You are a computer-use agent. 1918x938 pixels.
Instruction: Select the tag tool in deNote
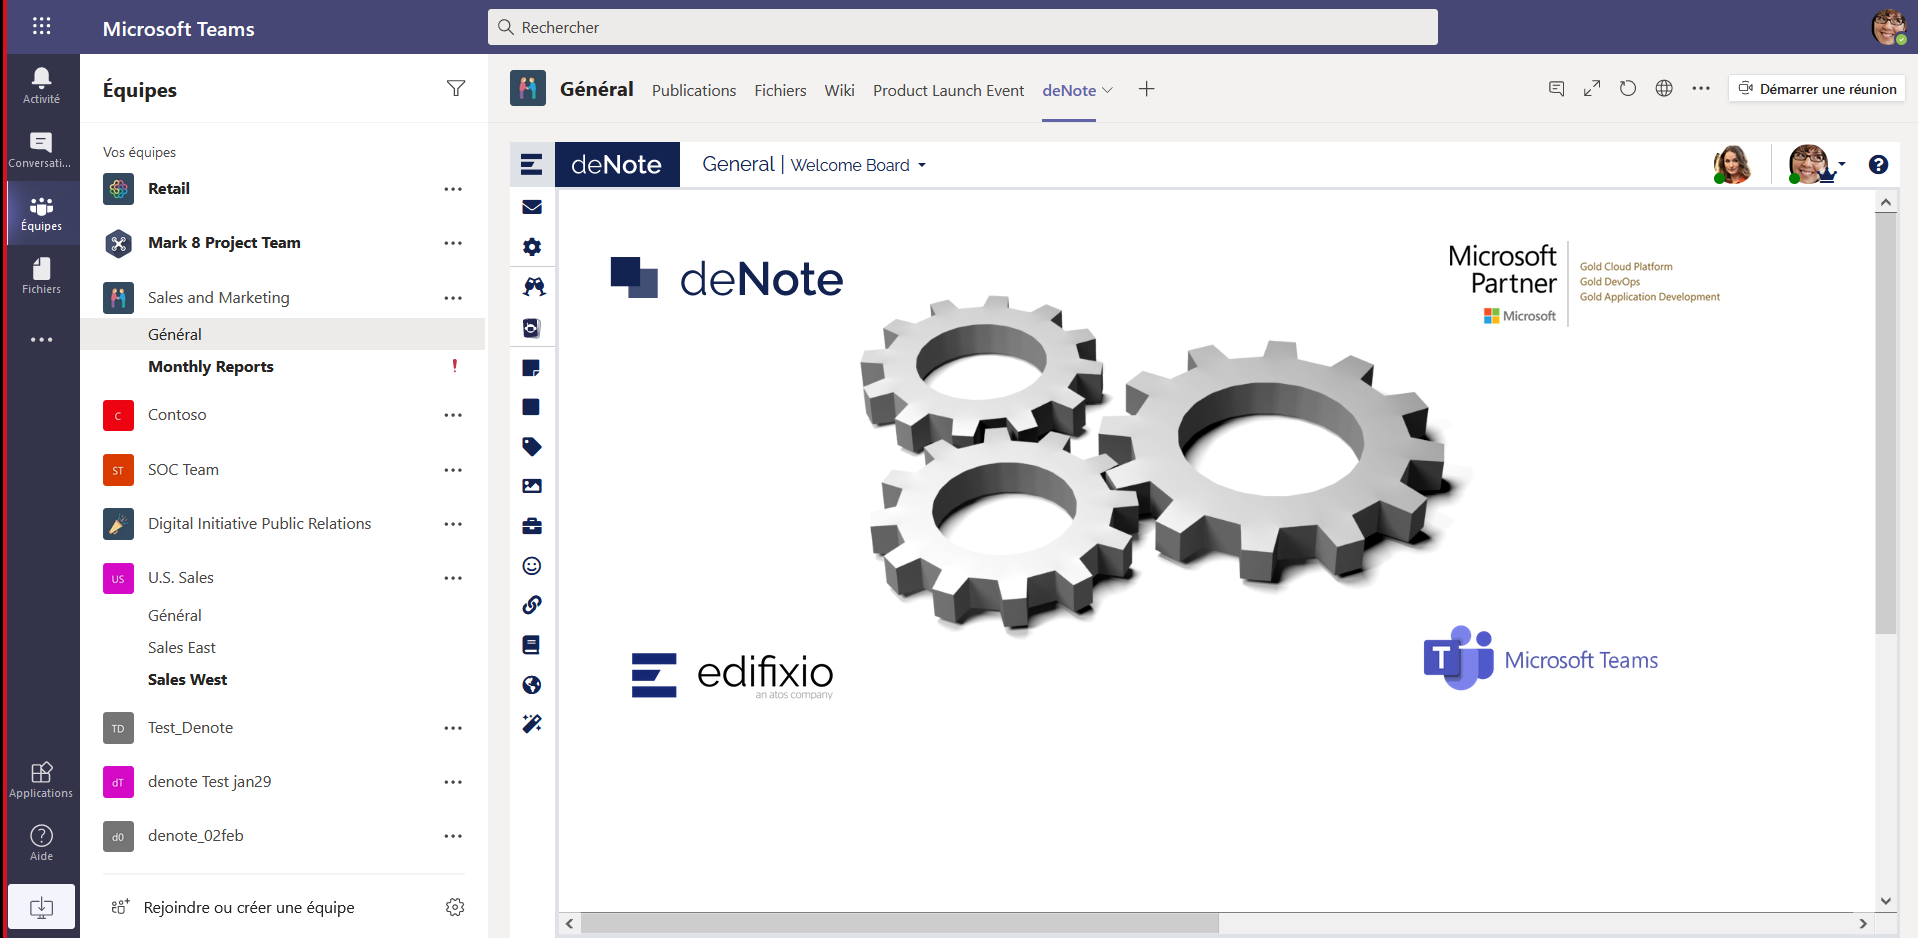click(532, 446)
